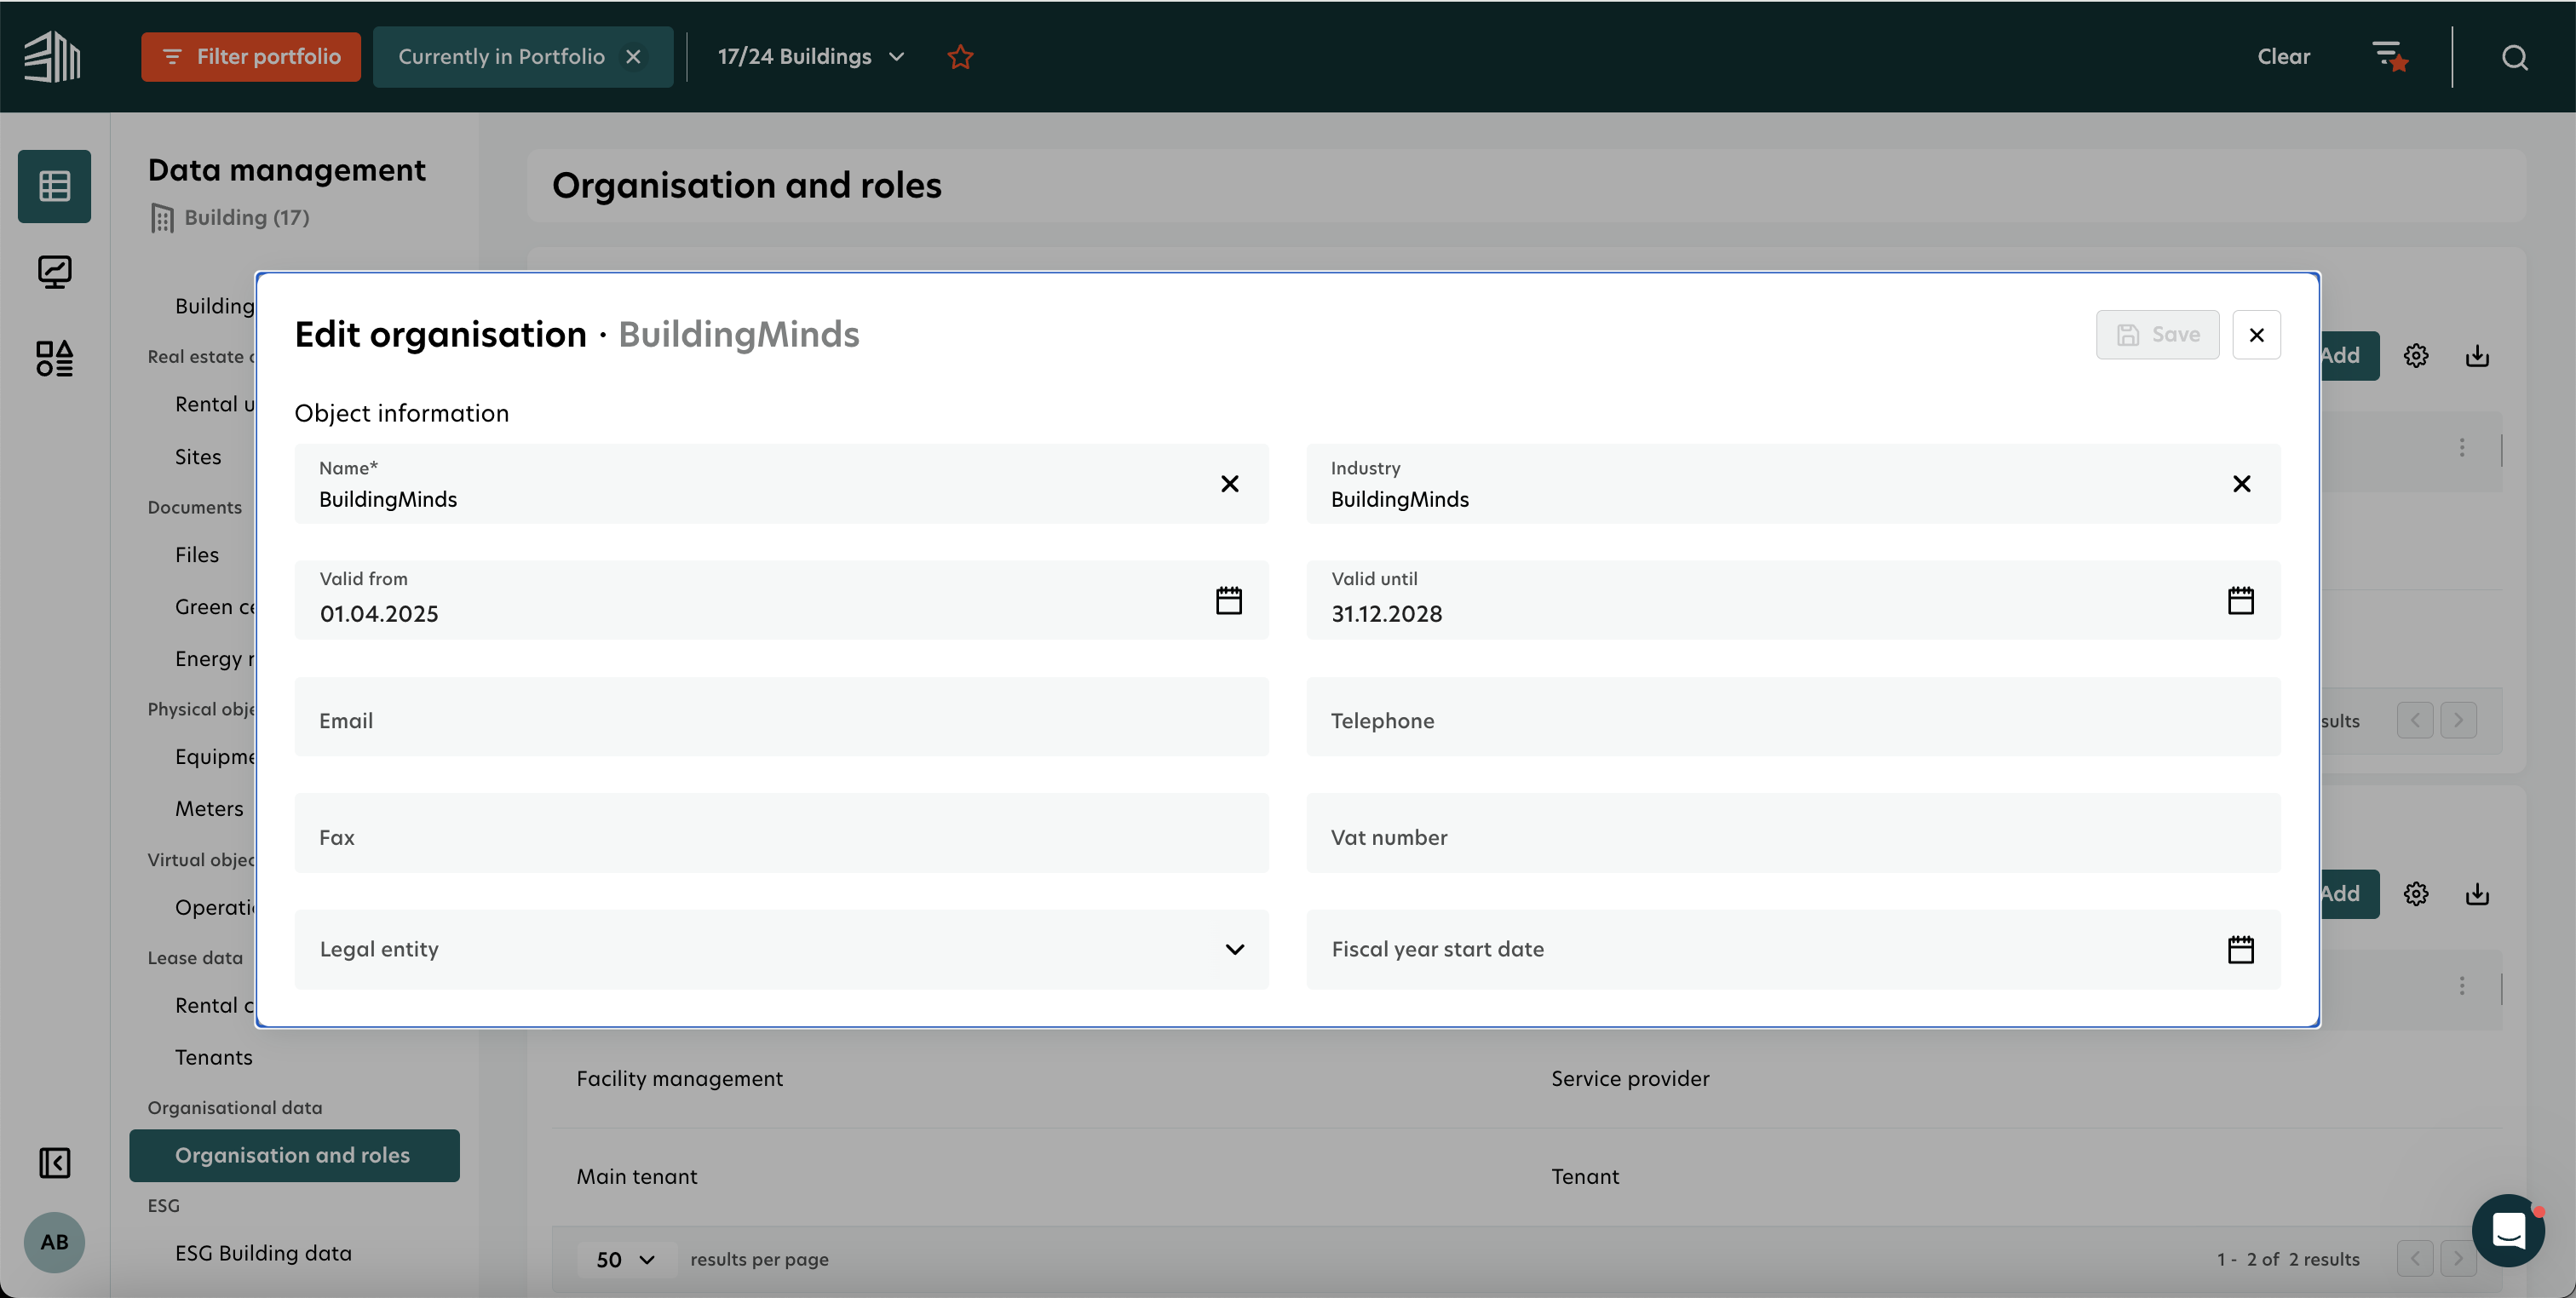
Task: Open the search magnifier icon
Action: (x=2514, y=57)
